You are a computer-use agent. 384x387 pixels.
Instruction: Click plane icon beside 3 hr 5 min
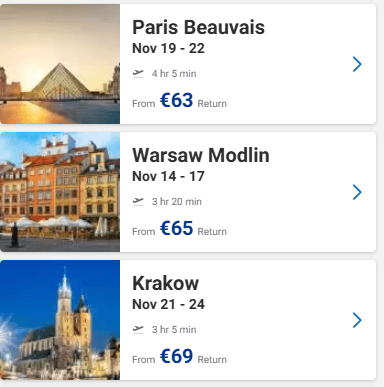coord(138,329)
